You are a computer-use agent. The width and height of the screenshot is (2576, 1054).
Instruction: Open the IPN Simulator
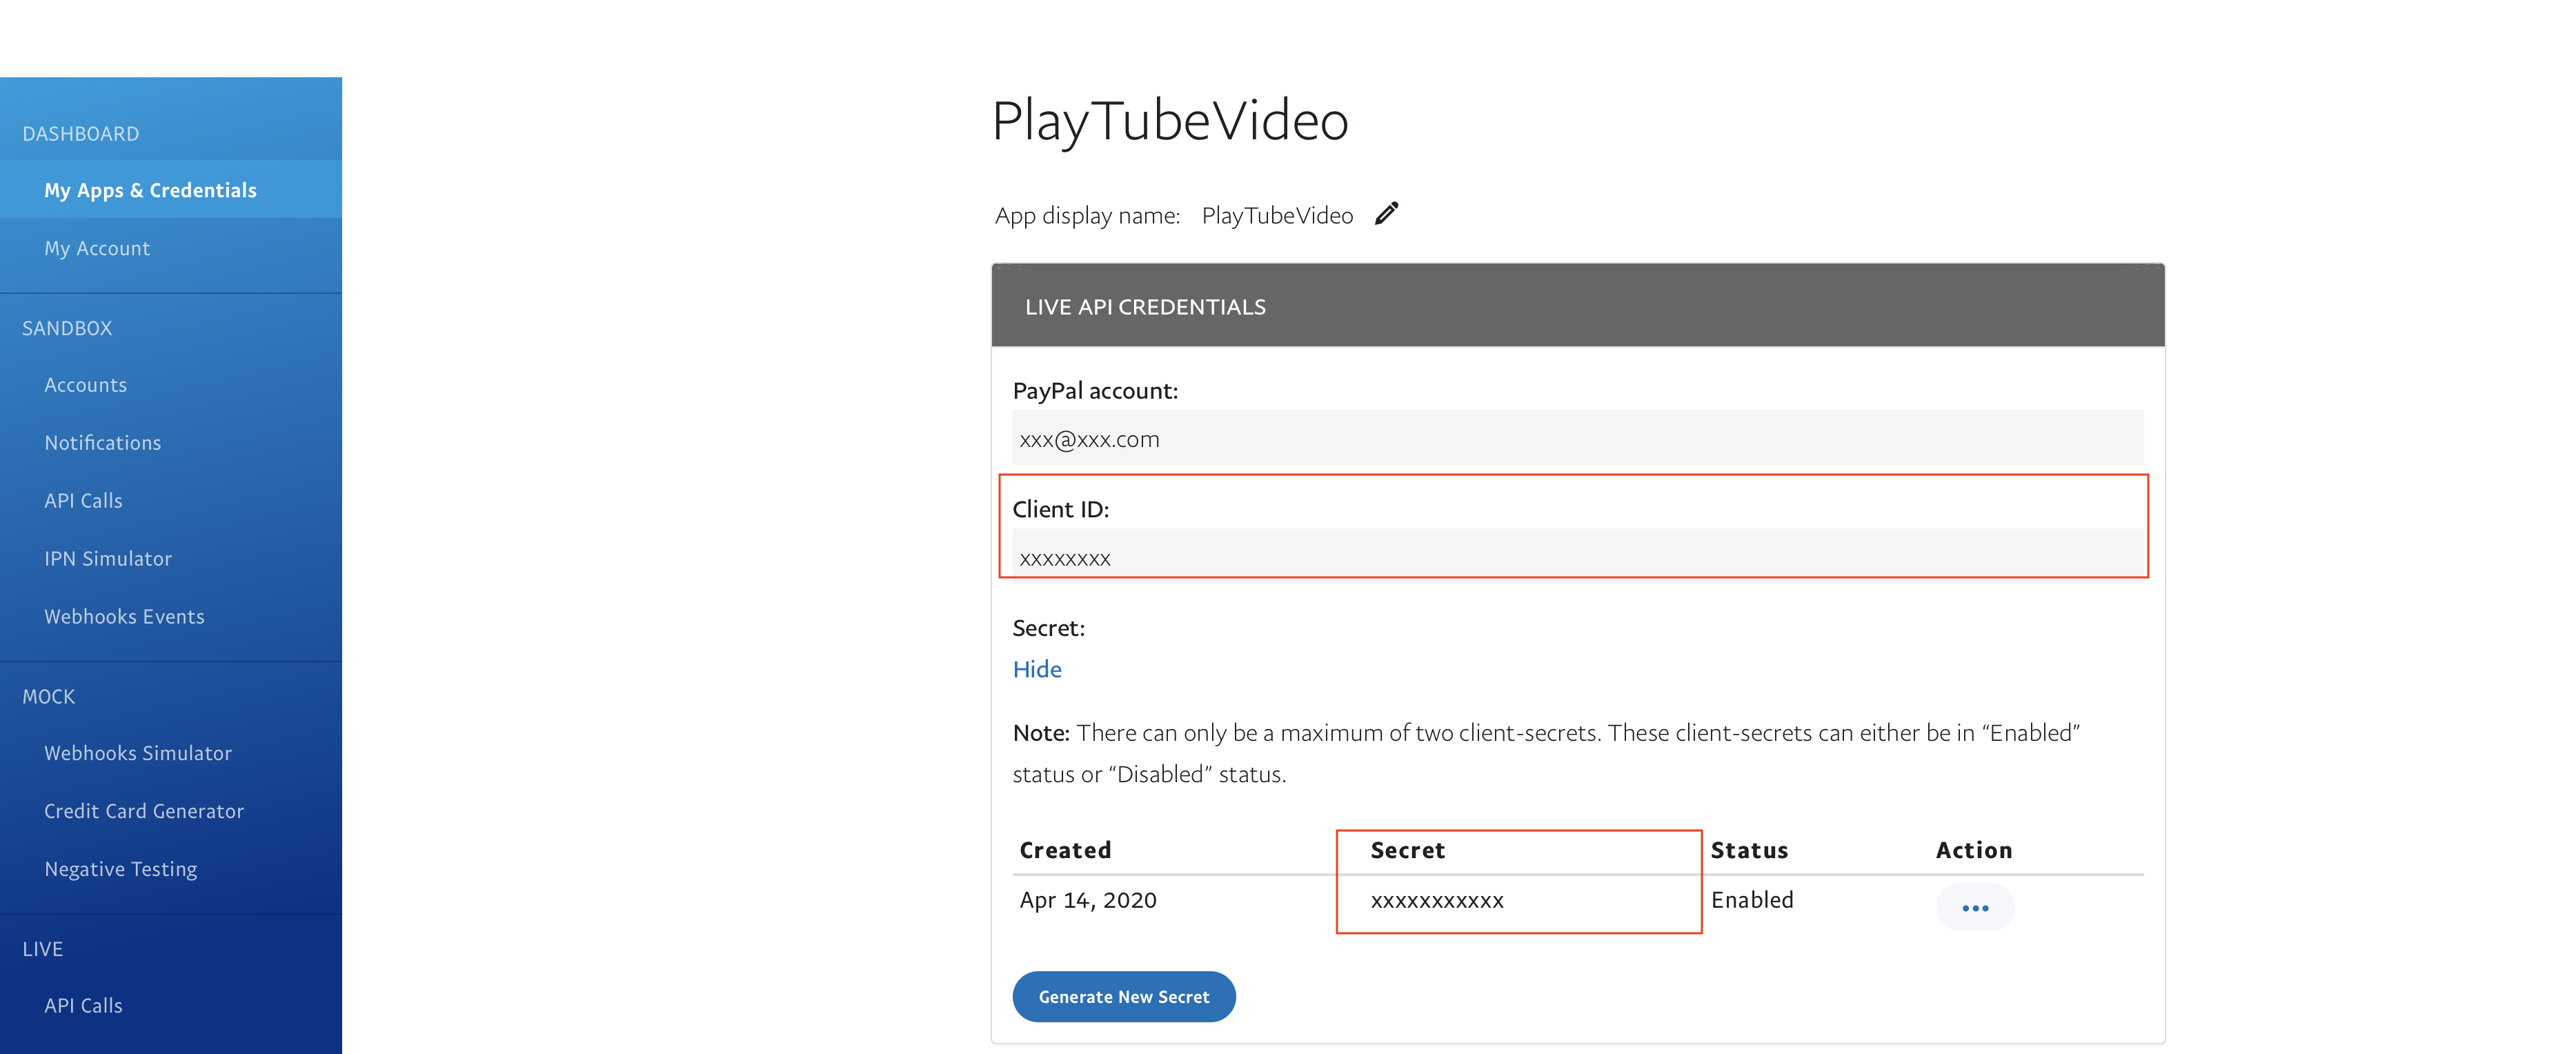(x=108, y=559)
